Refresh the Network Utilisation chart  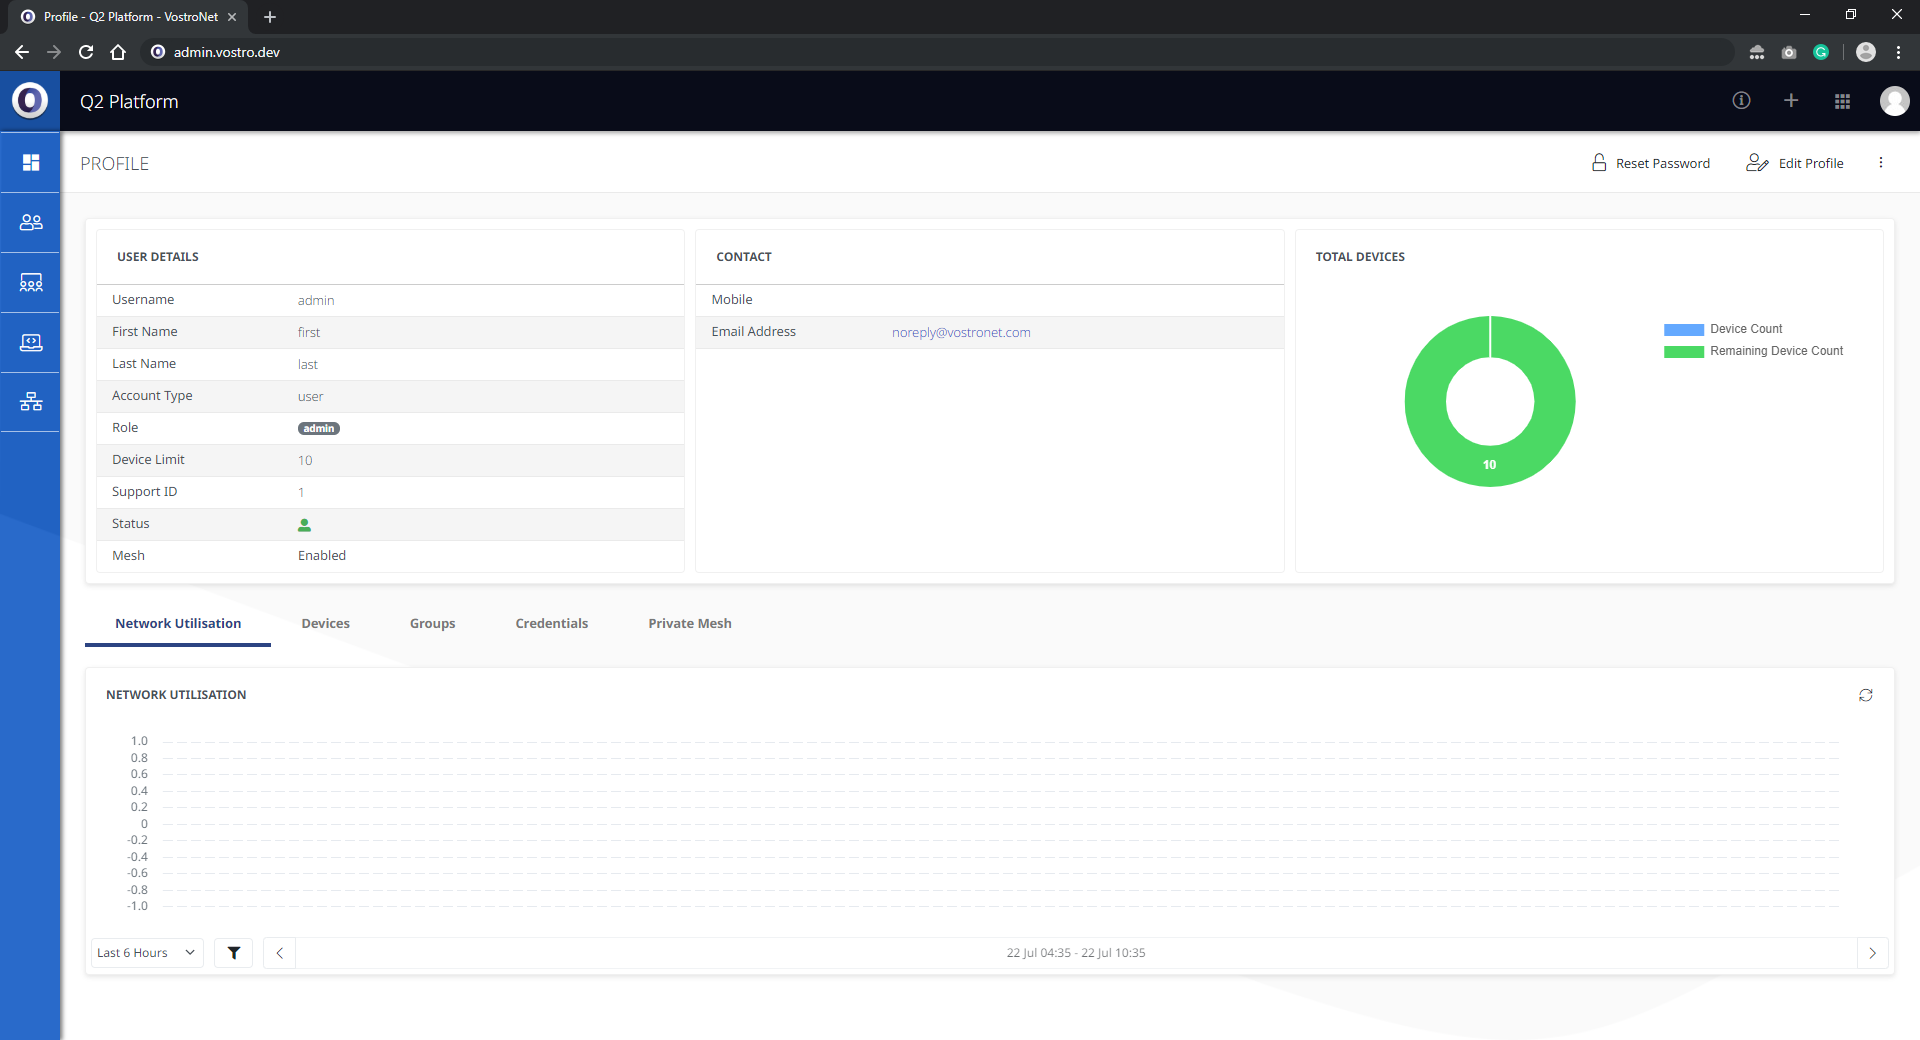(x=1865, y=695)
